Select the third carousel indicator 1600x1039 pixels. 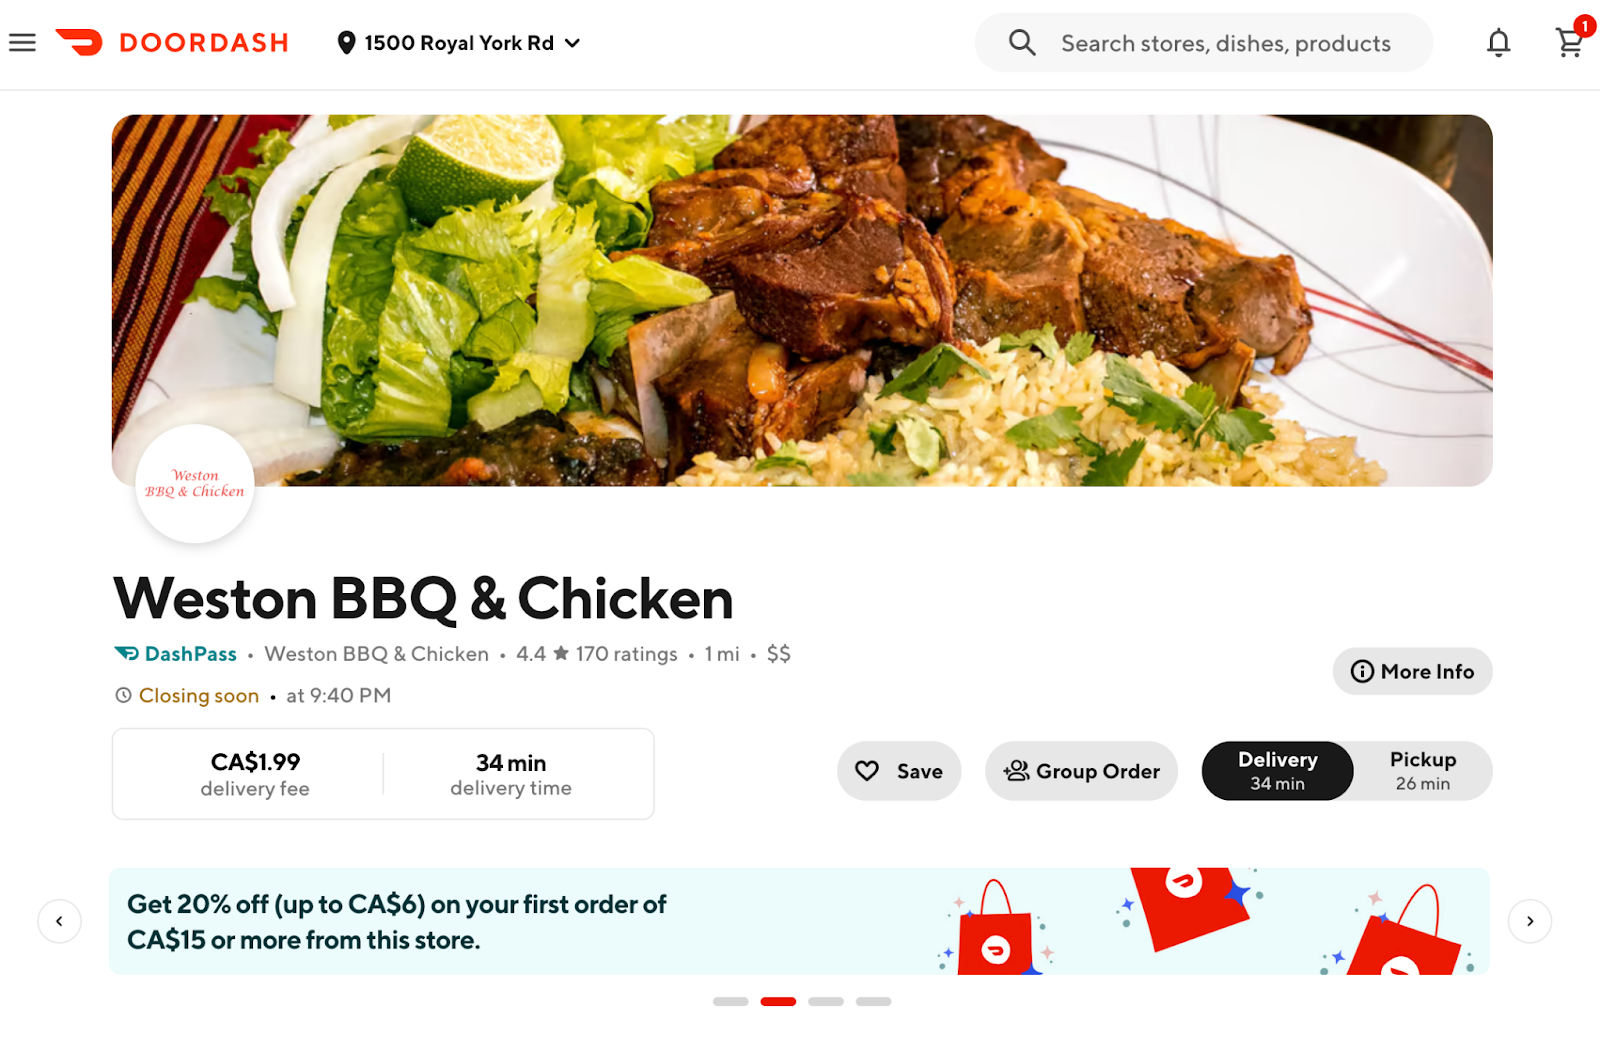[826, 1001]
